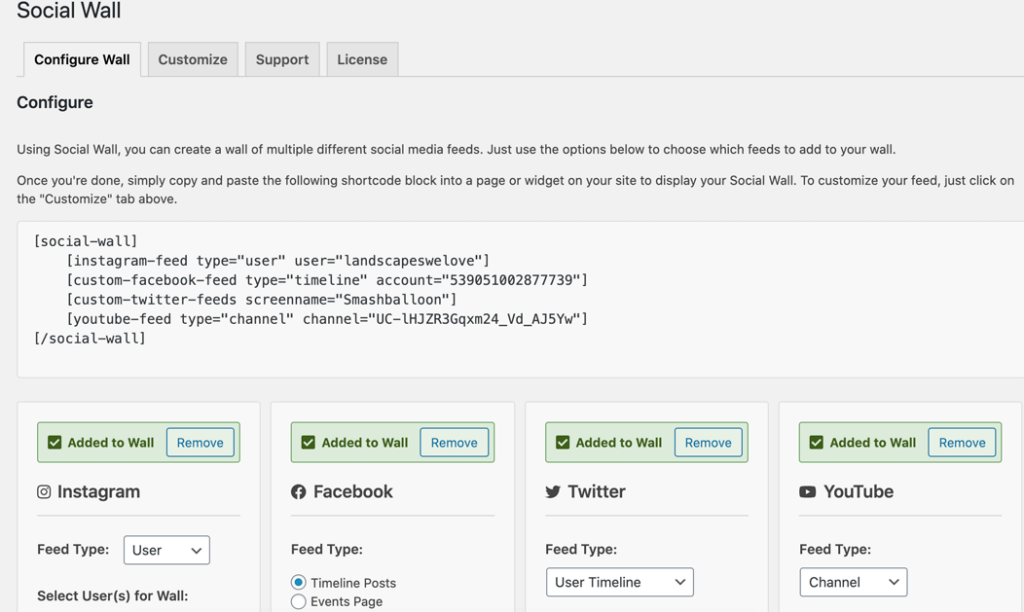Remove YouTube from the wall
The width and height of the screenshot is (1024, 612).
962,442
